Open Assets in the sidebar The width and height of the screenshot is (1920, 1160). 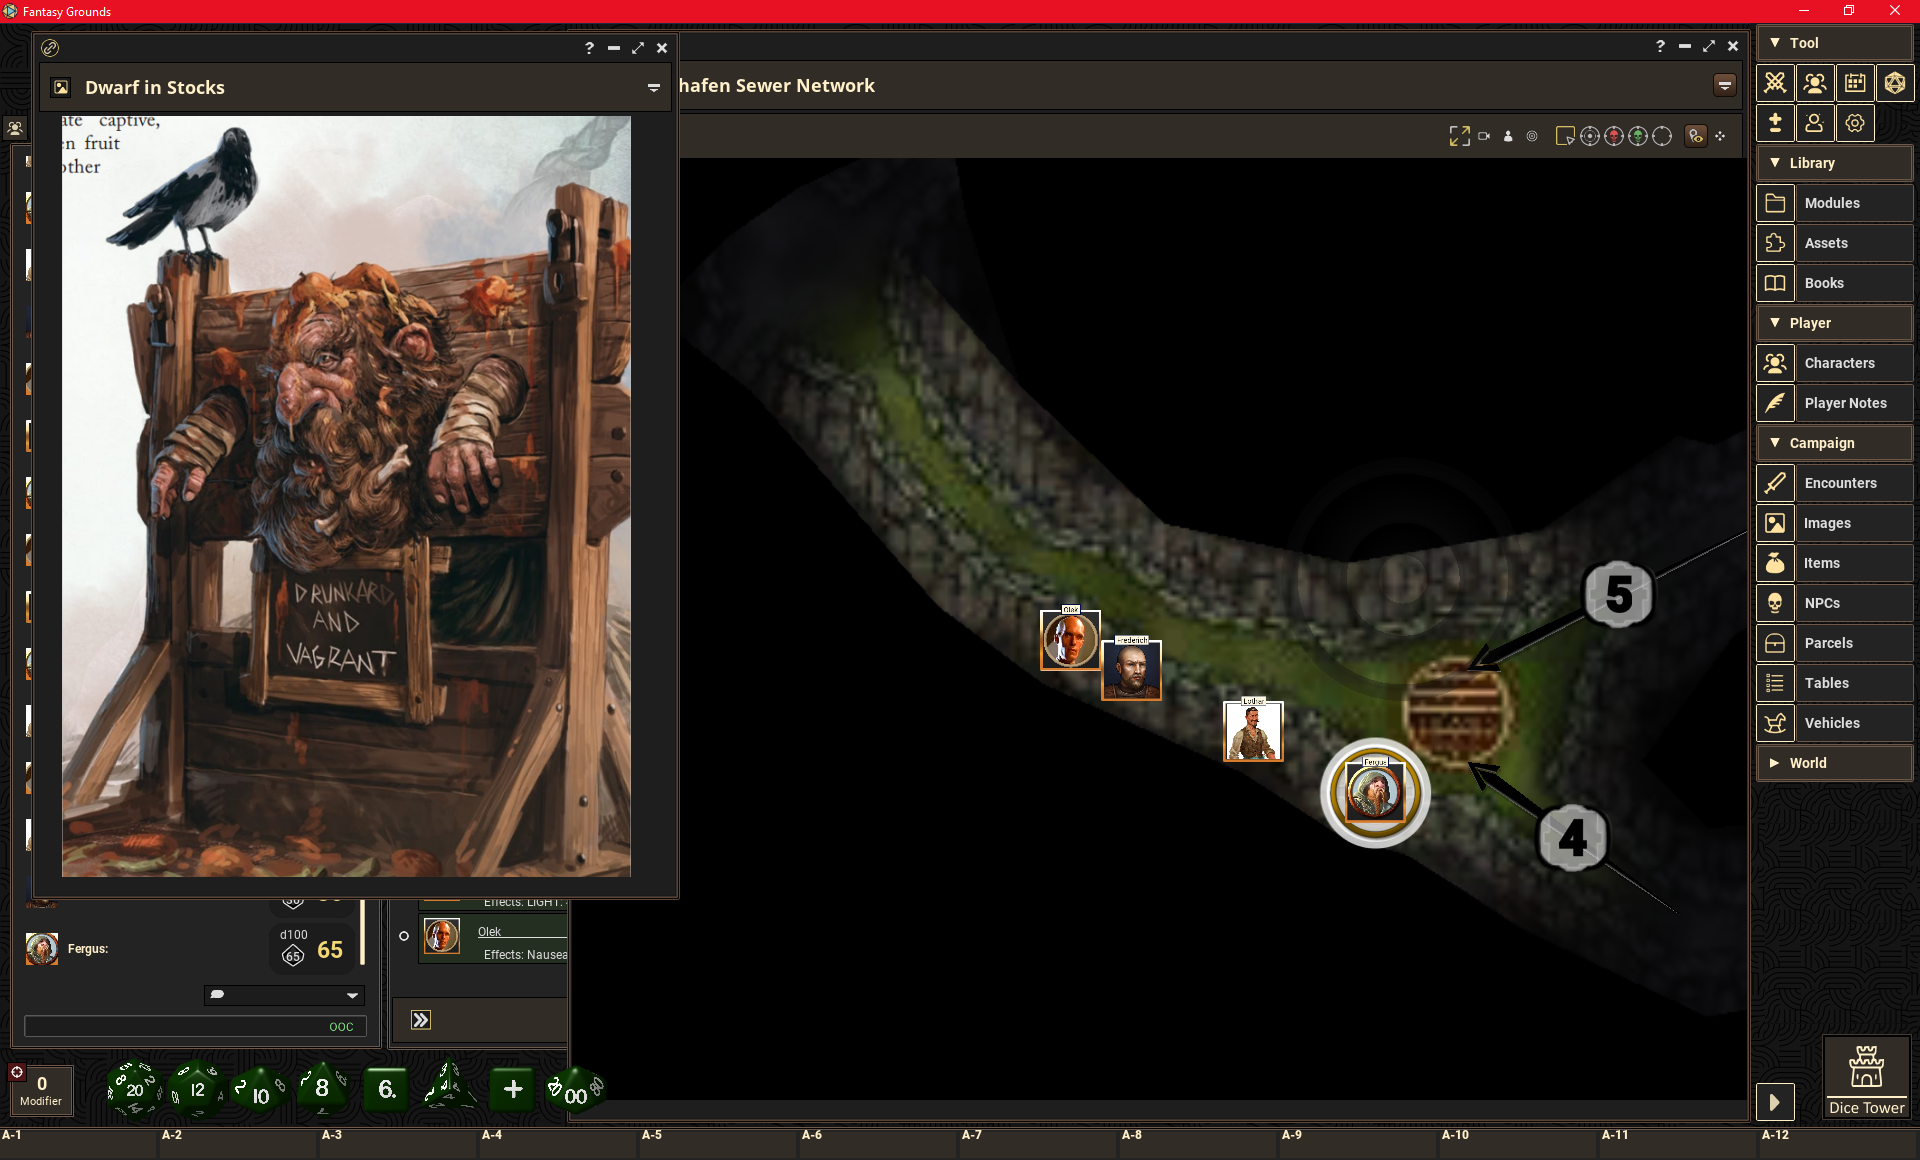coord(1834,243)
